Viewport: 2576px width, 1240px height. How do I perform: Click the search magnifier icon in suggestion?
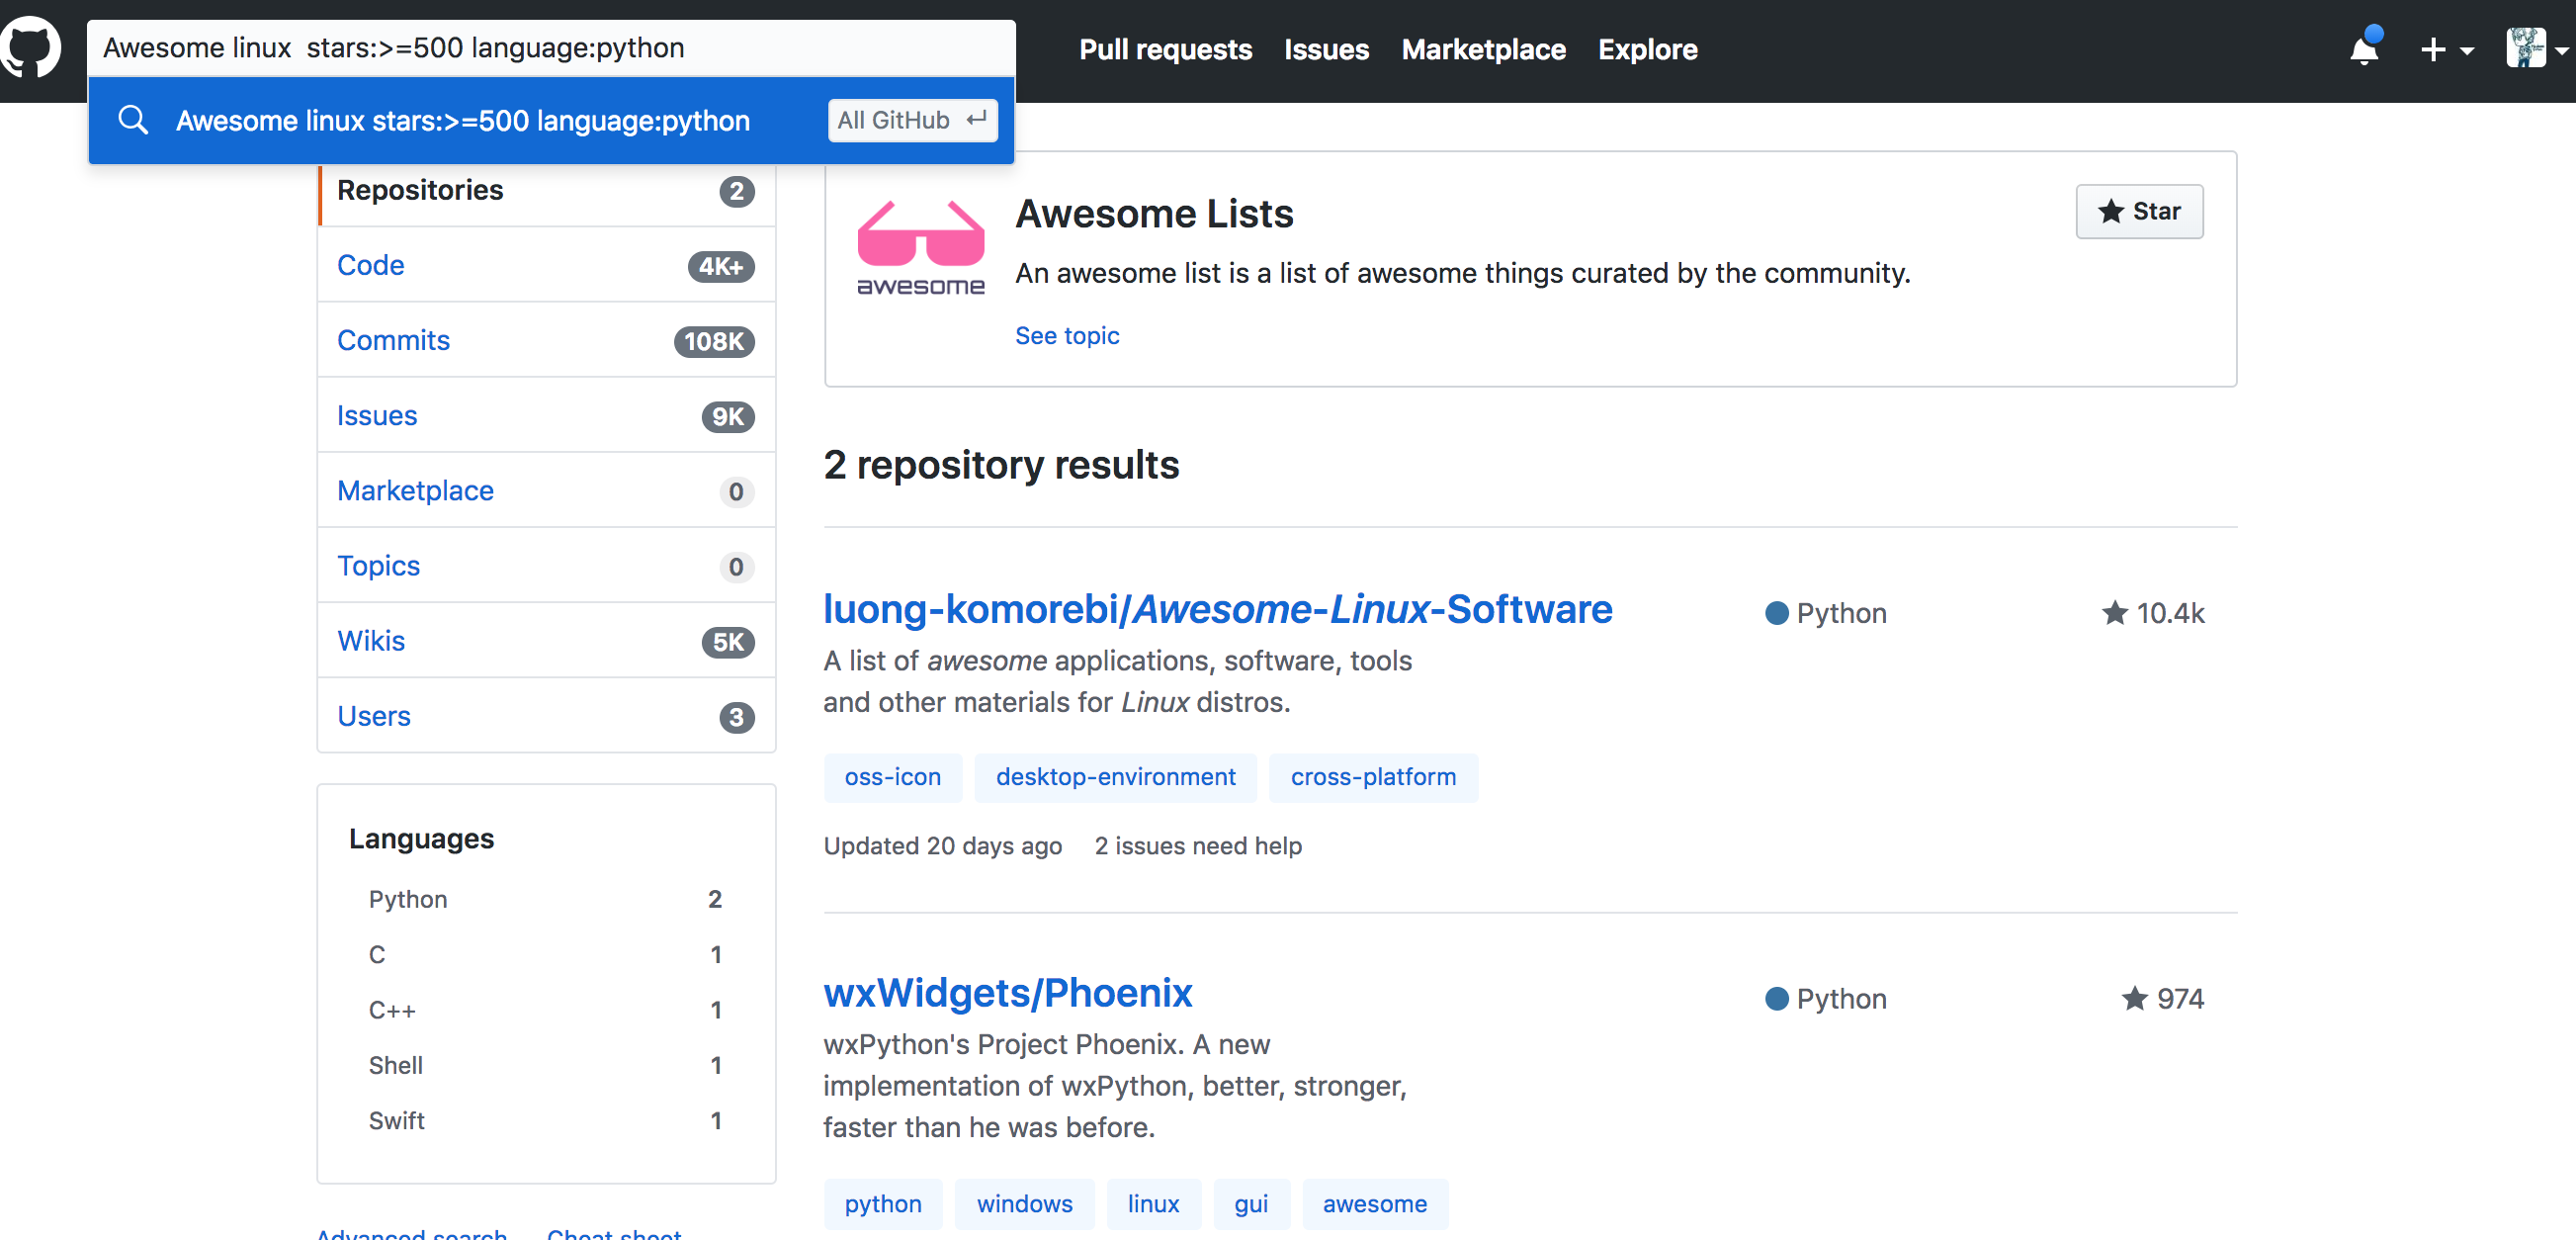[133, 121]
